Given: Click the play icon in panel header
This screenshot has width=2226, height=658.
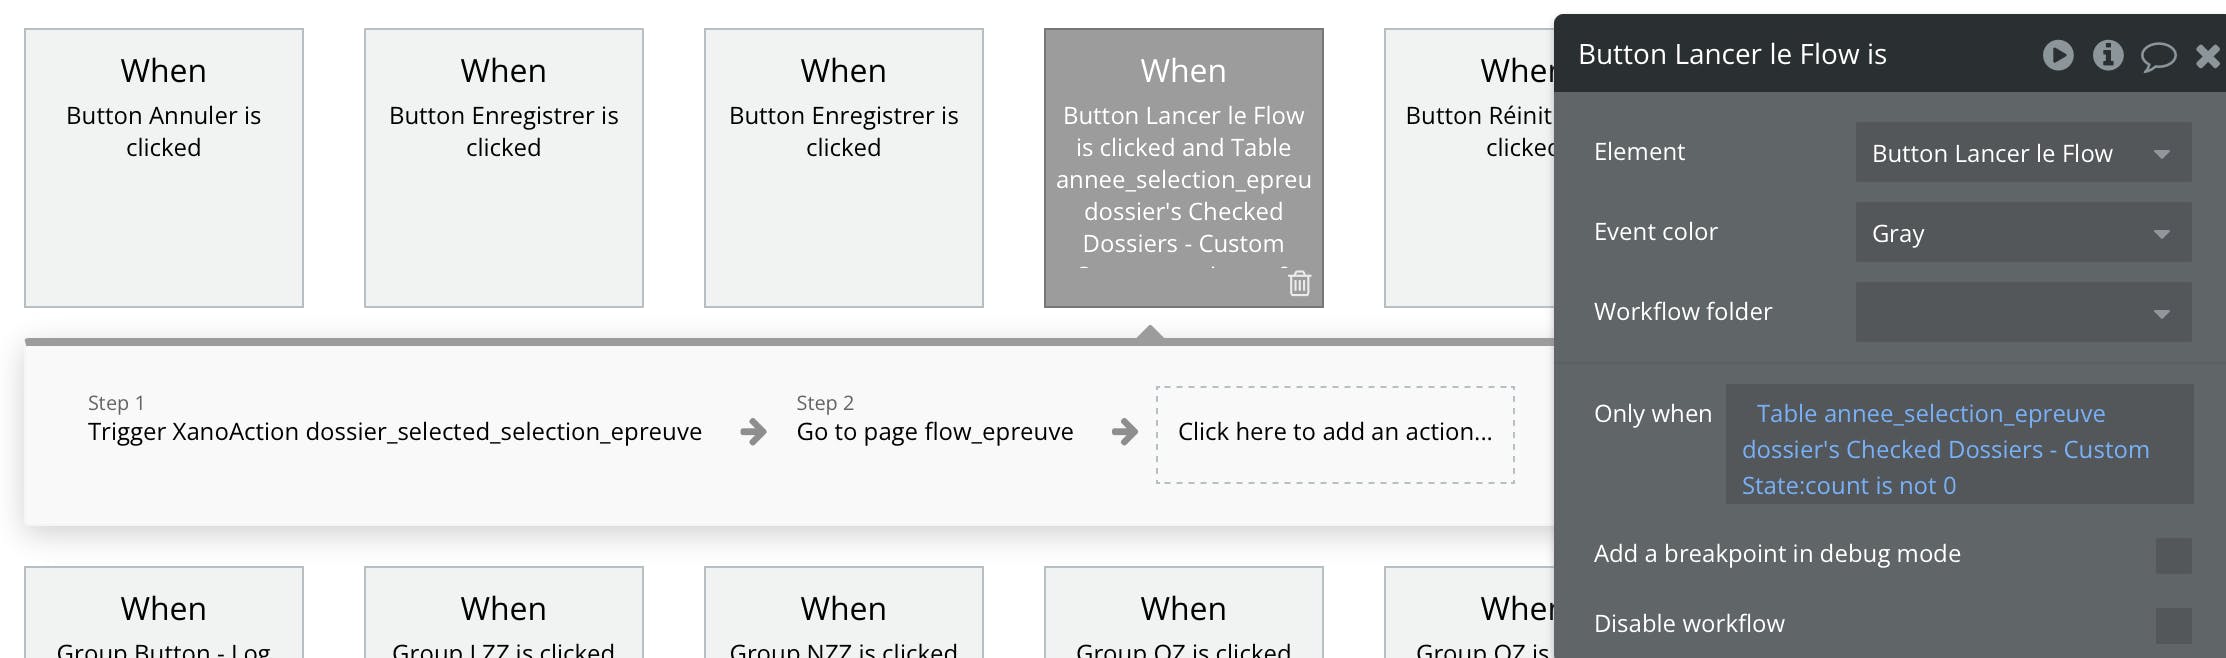Looking at the screenshot, I should coord(2057,55).
